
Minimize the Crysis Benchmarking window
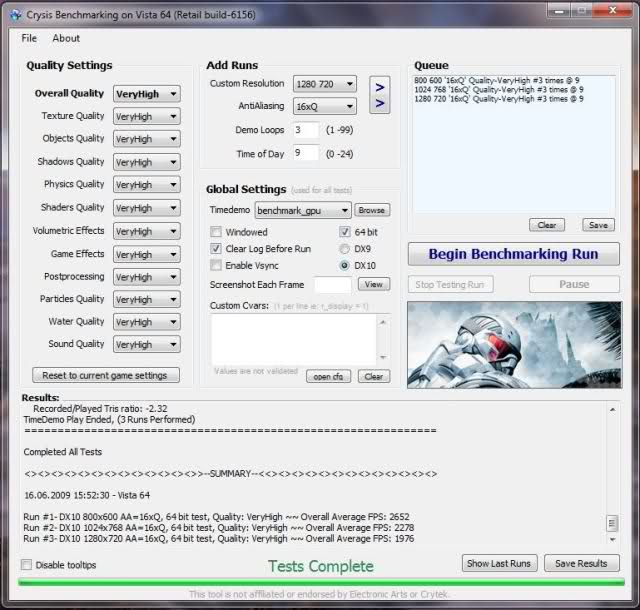[x=559, y=11]
